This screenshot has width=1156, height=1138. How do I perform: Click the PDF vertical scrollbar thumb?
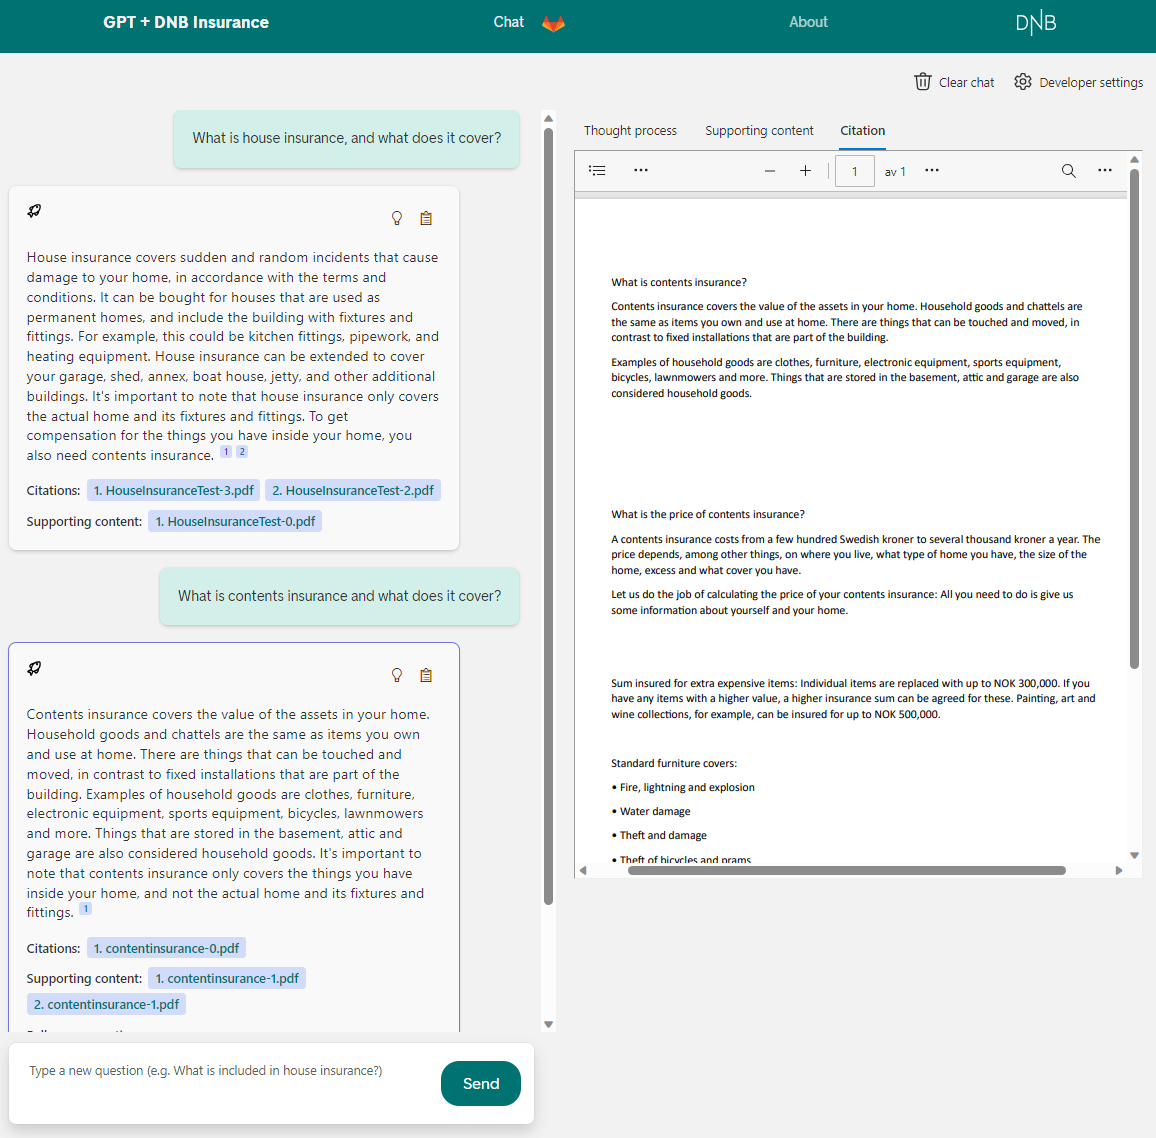click(x=1135, y=419)
